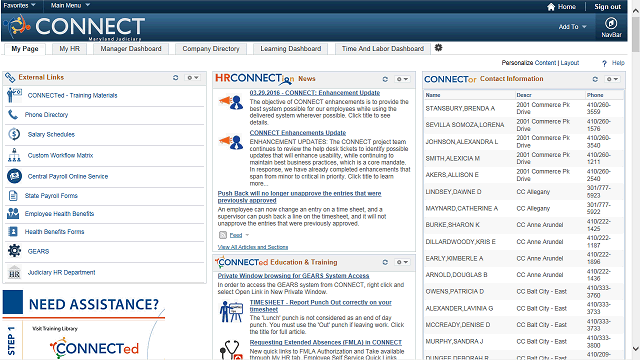This screenshot has height=360, width=640.
Task: Open the 03.29.2016 CONNECT Enhancement Update article
Action: point(315,93)
